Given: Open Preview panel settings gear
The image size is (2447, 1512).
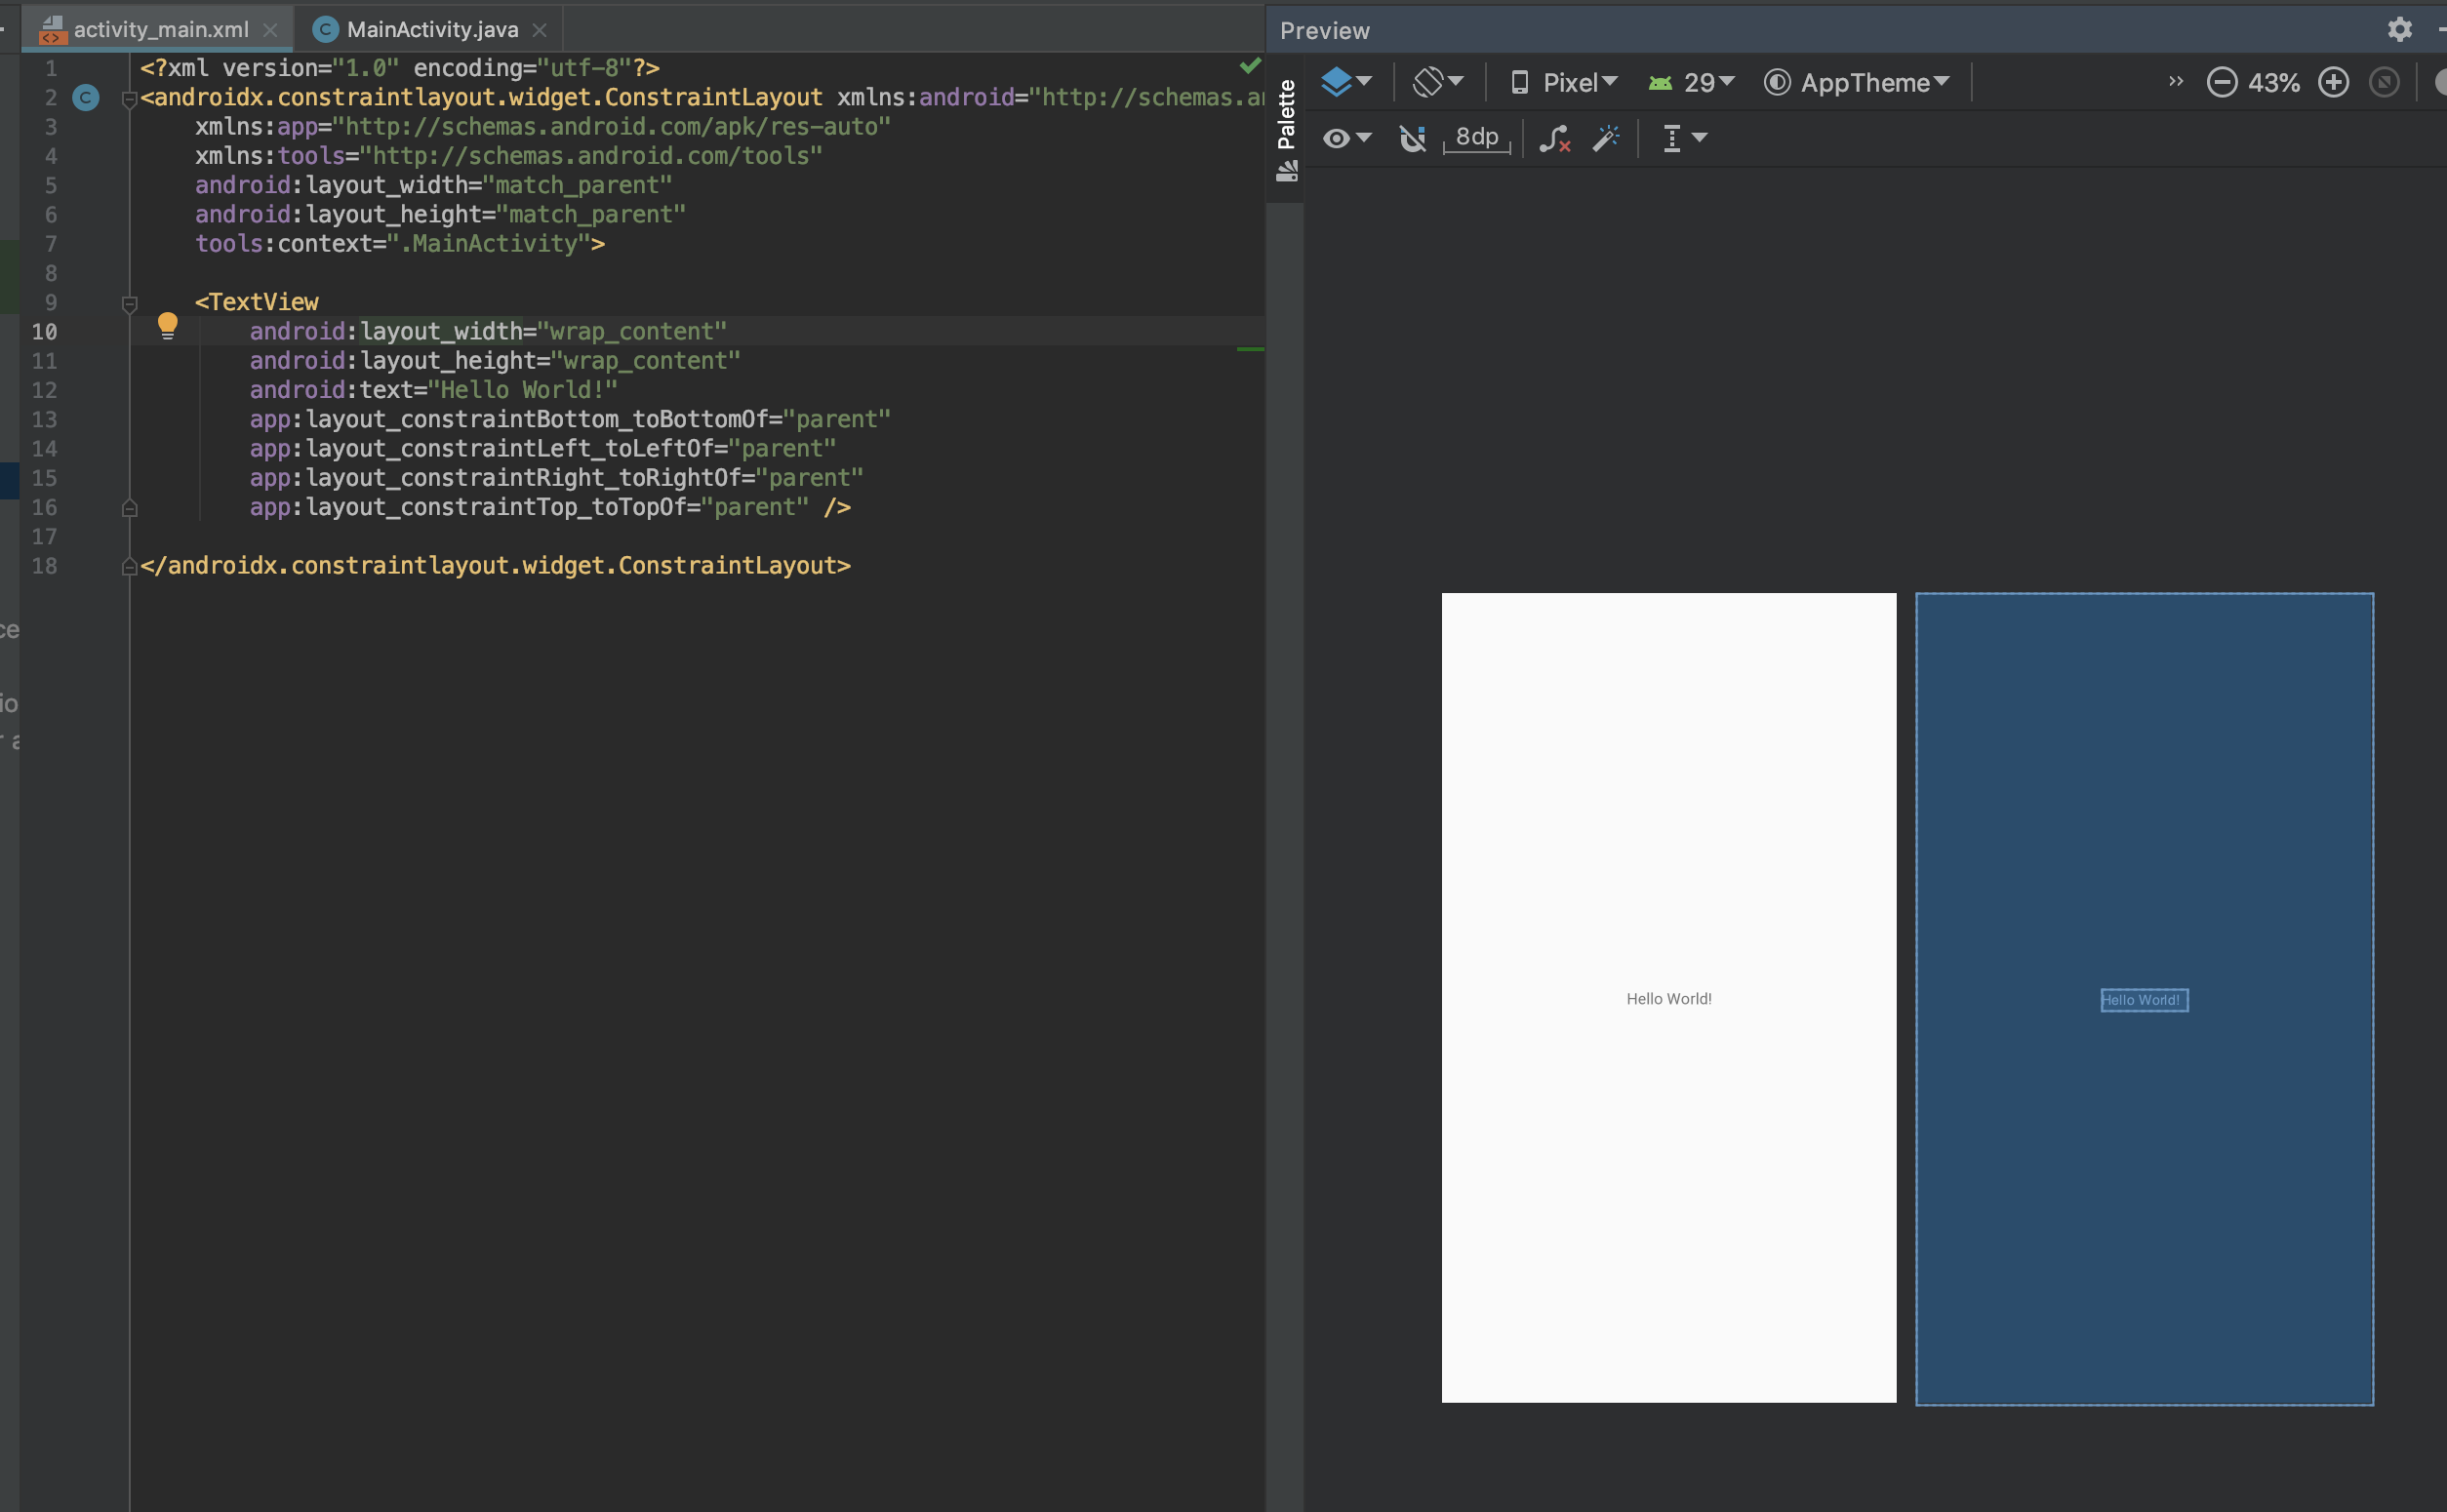Looking at the screenshot, I should [2399, 30].
